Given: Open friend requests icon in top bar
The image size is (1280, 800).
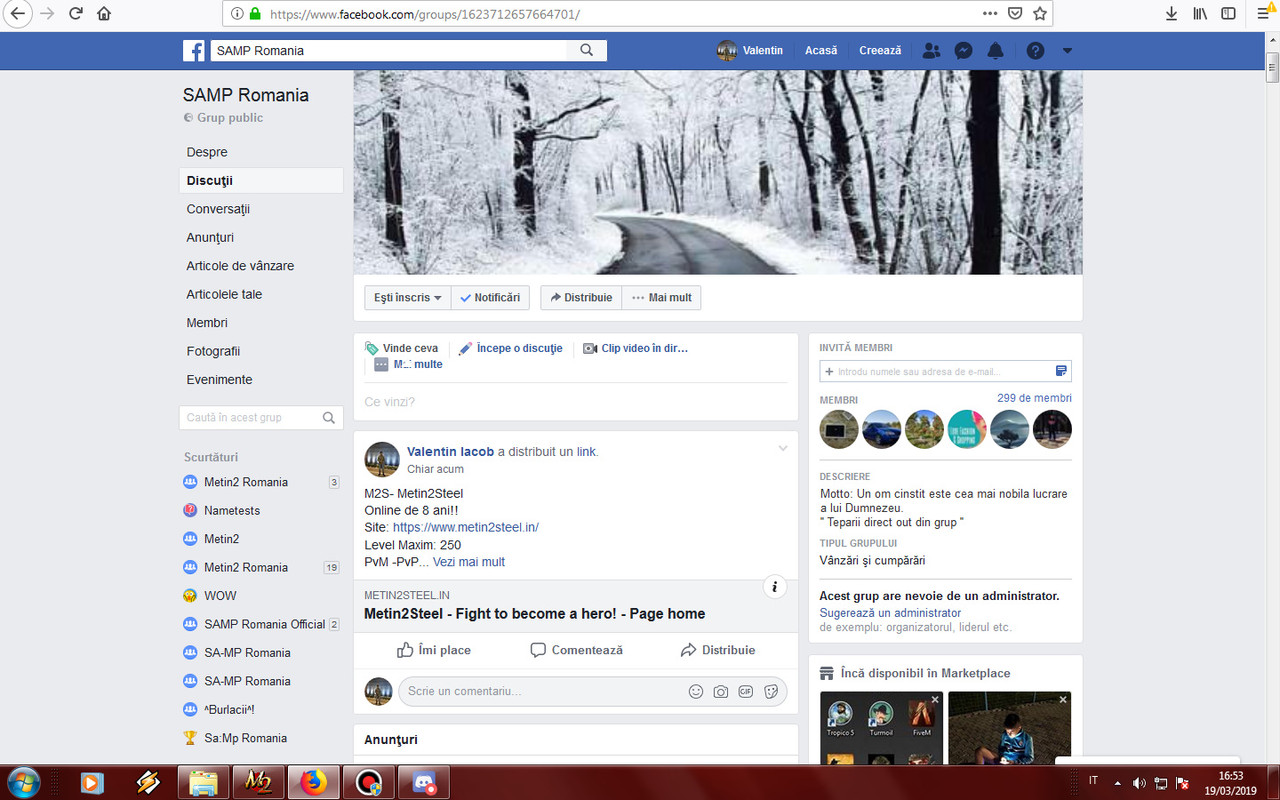Looking at the screenshot, I should (931, 50).
